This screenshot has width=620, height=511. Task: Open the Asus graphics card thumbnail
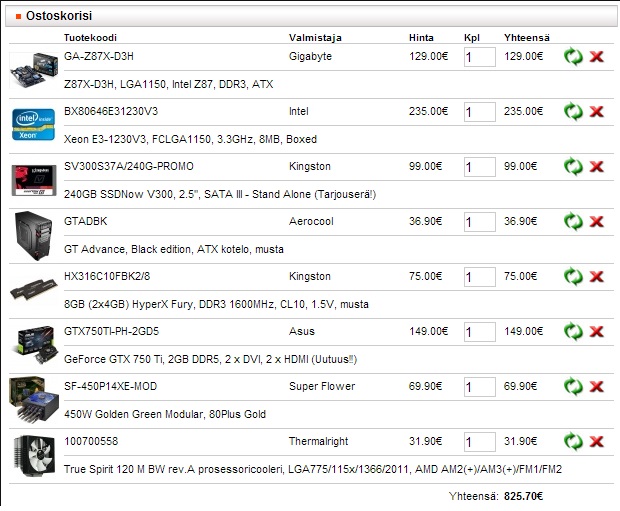coord(36,345)
